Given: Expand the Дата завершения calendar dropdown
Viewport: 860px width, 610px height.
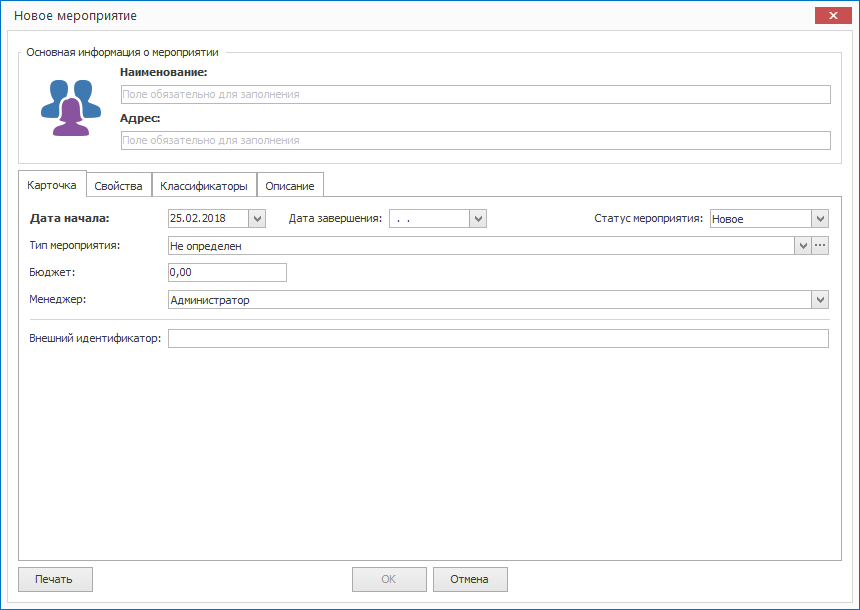Looking at the screenshot, I should (478, 219).
